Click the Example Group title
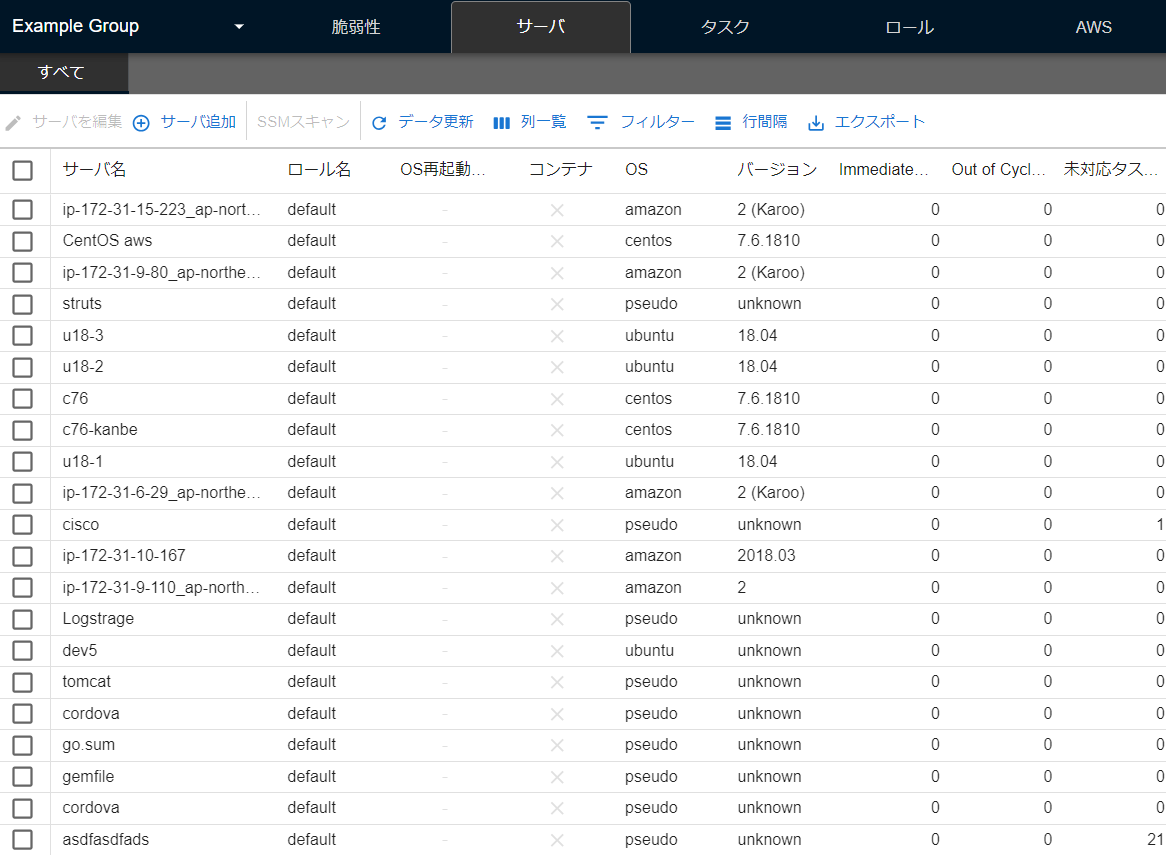Viewport: 1166px width, 855px height. (x=76, y=26)
